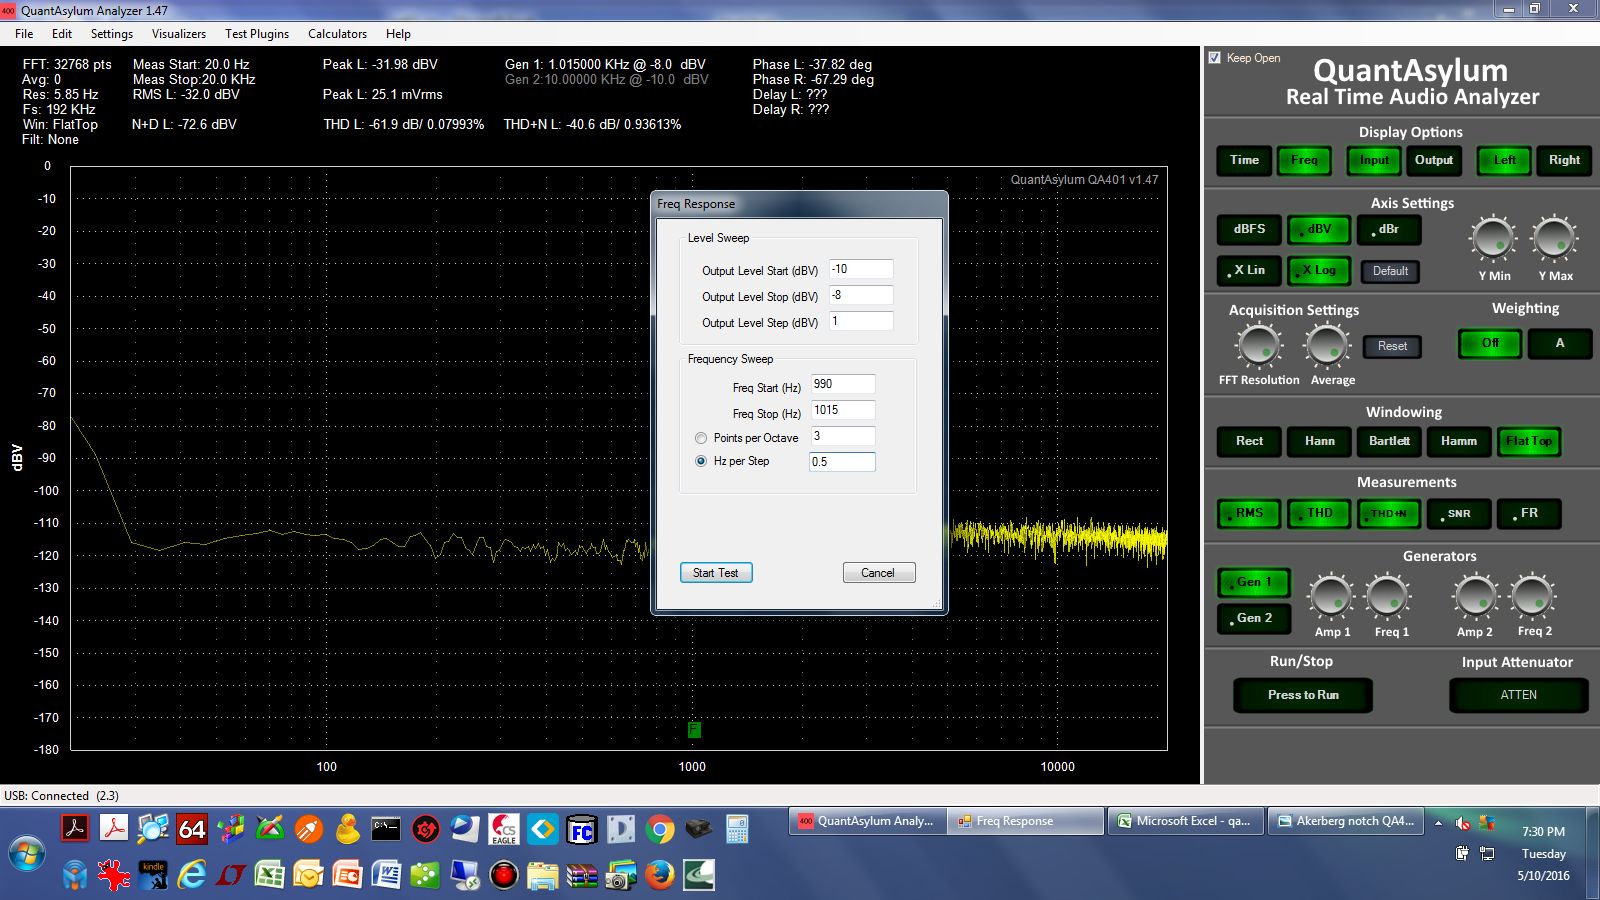Click Press to Run

(1303, 695)
